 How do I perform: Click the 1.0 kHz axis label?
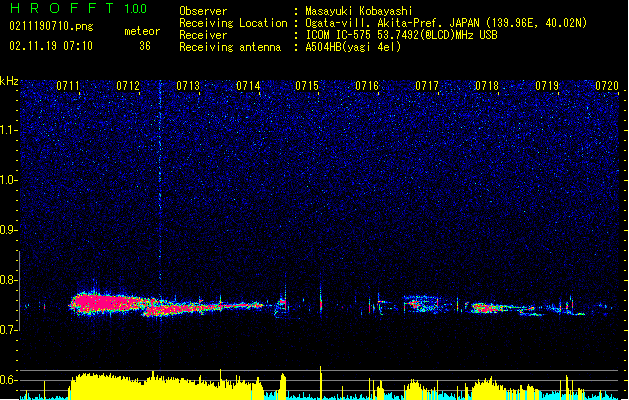(x=9, y=180)
